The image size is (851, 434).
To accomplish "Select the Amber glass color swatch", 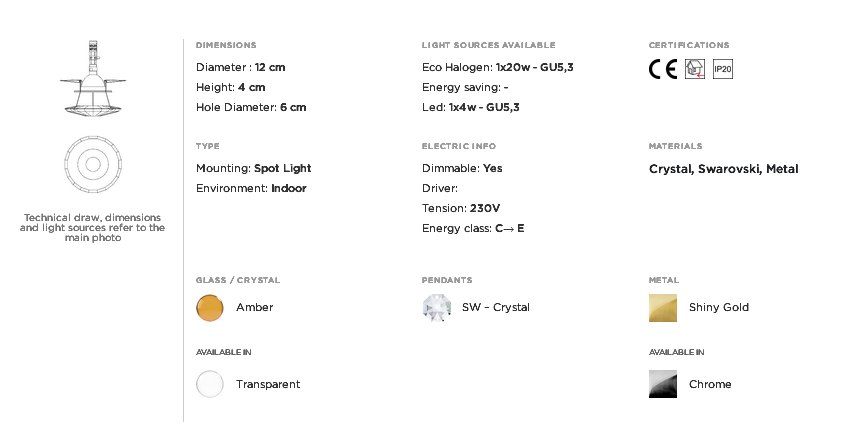I will pyautogui.click(x=209, y=308).
